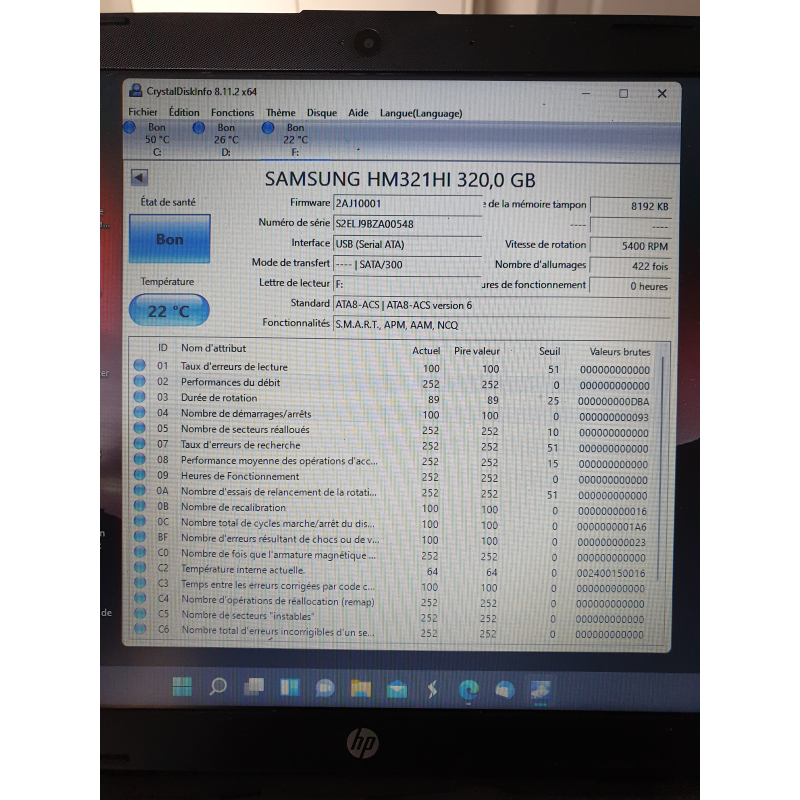Click the blue health dot beside "Taux d'erreurs de lecture"

[139, 367]
